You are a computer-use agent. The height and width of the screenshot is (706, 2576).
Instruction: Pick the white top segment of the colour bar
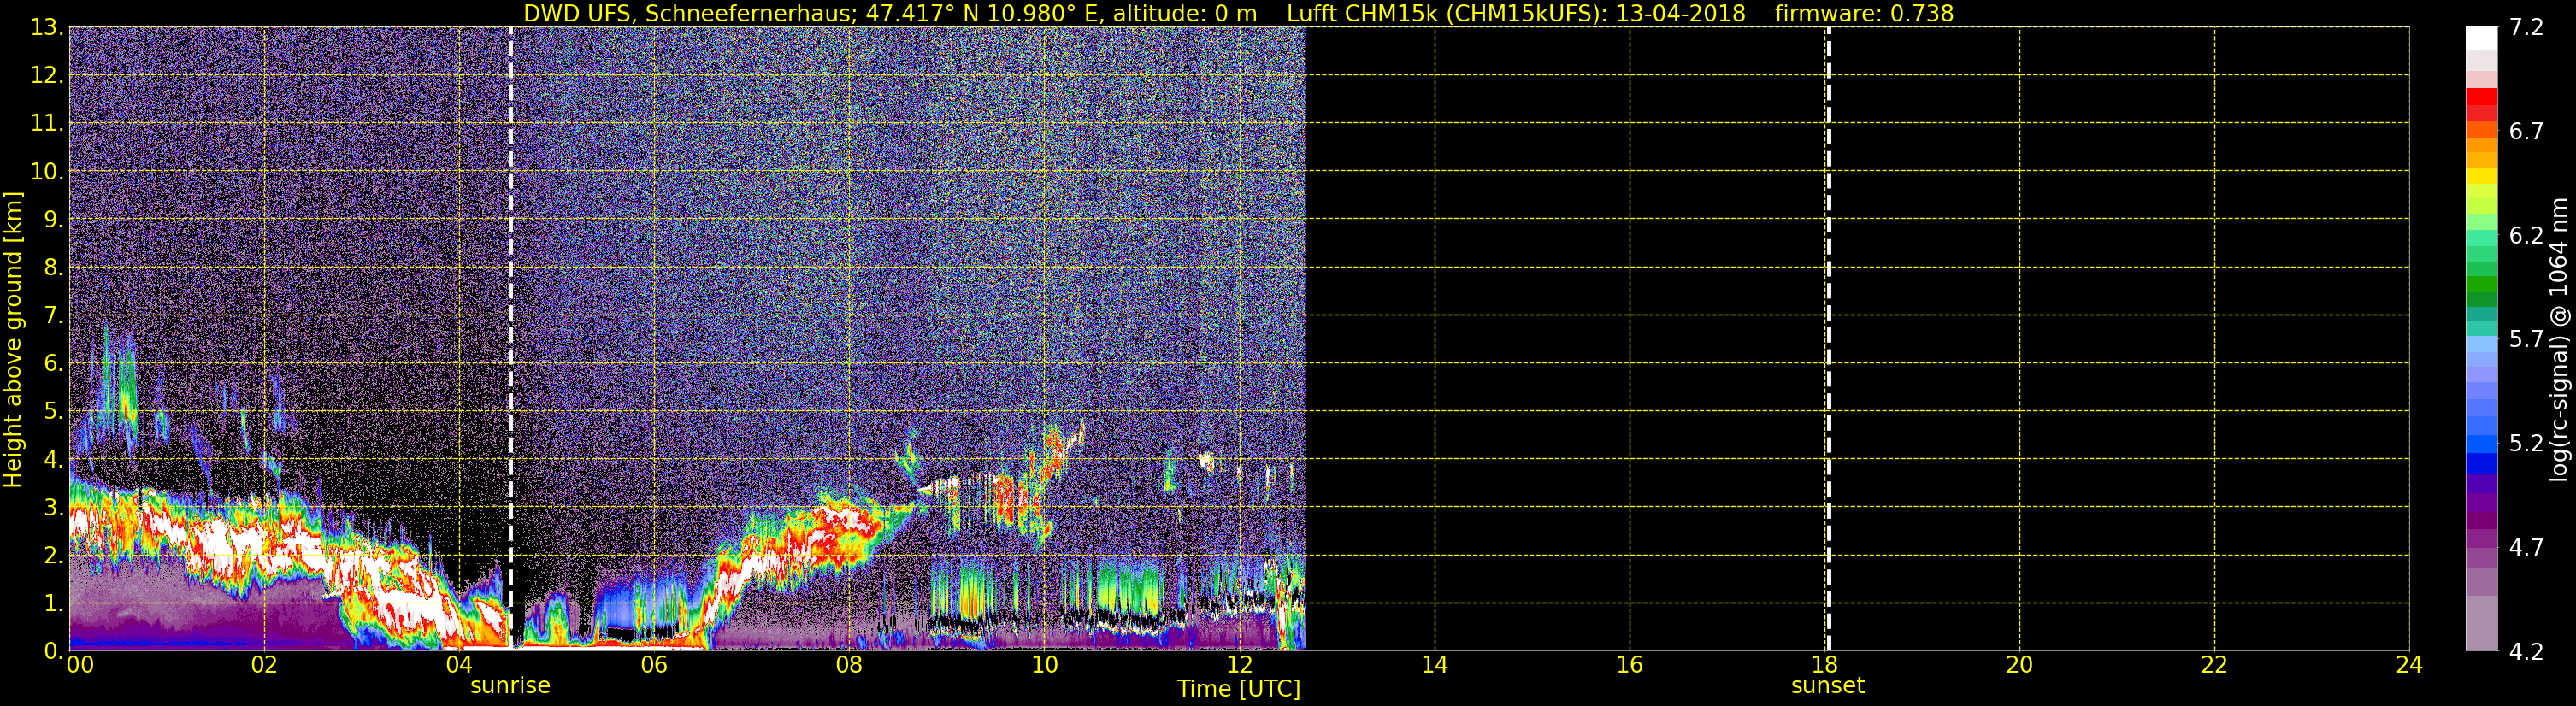point(2481,38)
